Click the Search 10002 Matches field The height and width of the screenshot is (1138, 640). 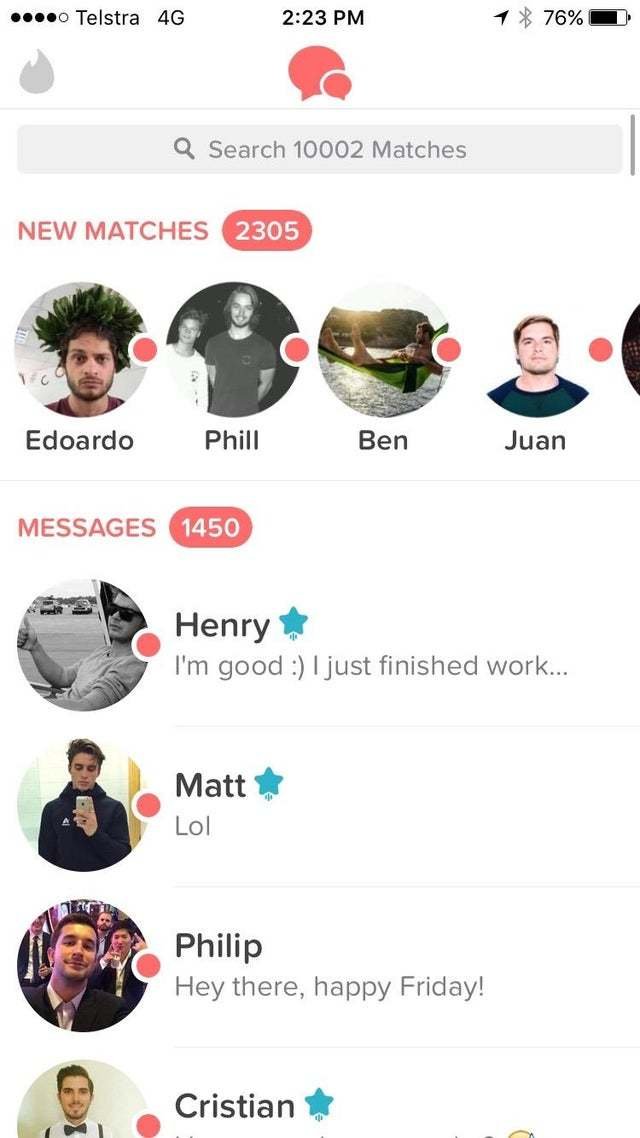320,150
